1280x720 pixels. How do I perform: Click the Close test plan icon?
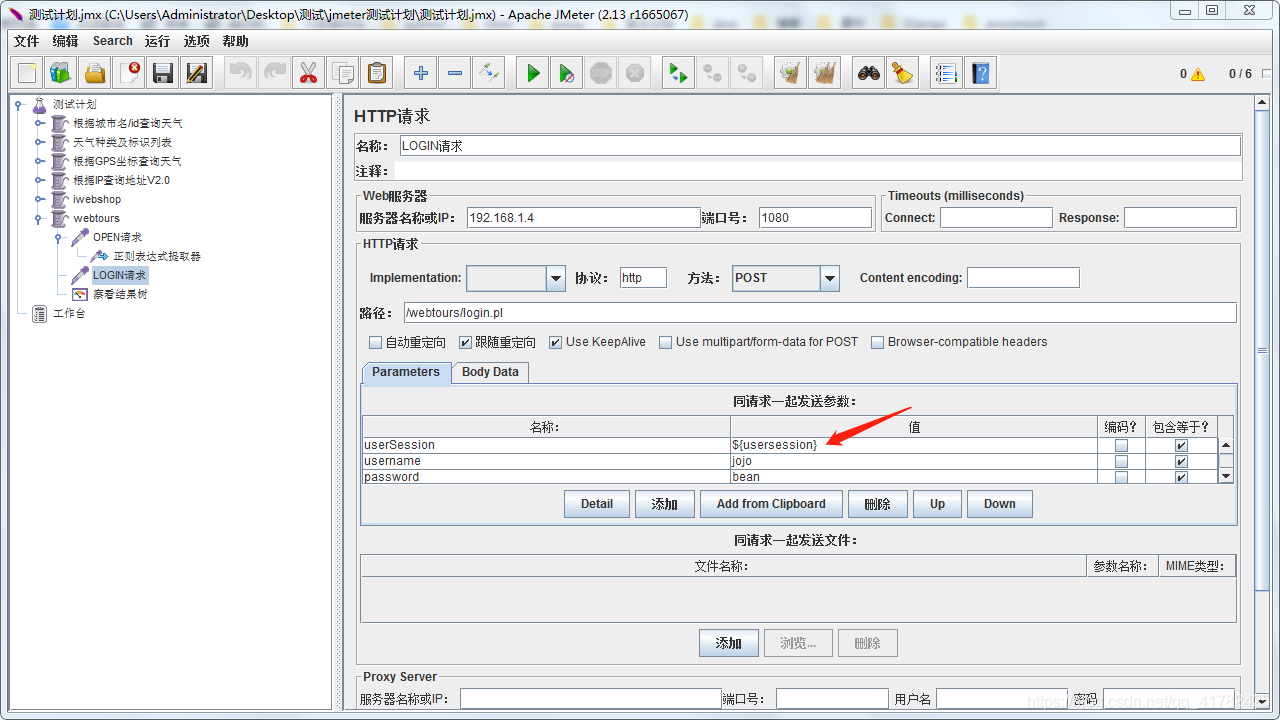(129, 73)
